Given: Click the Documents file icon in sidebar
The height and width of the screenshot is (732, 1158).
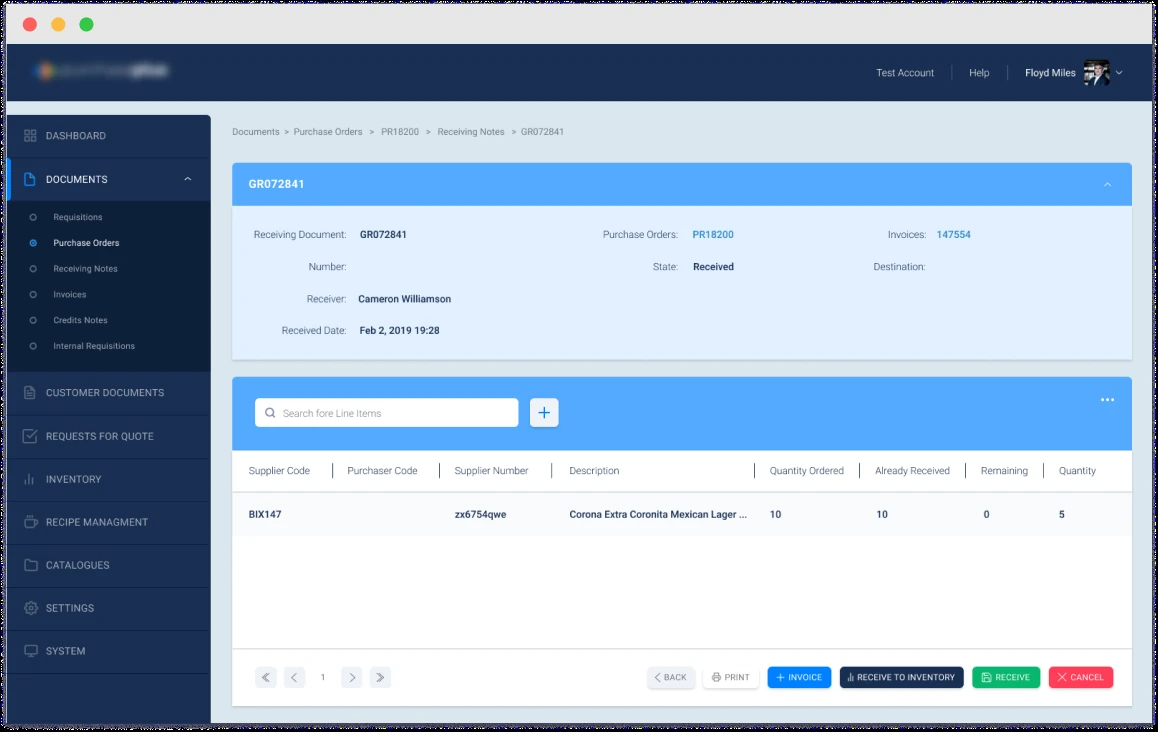Looking at the screenshot, I should pyautogui.click(x=30, y=179).
